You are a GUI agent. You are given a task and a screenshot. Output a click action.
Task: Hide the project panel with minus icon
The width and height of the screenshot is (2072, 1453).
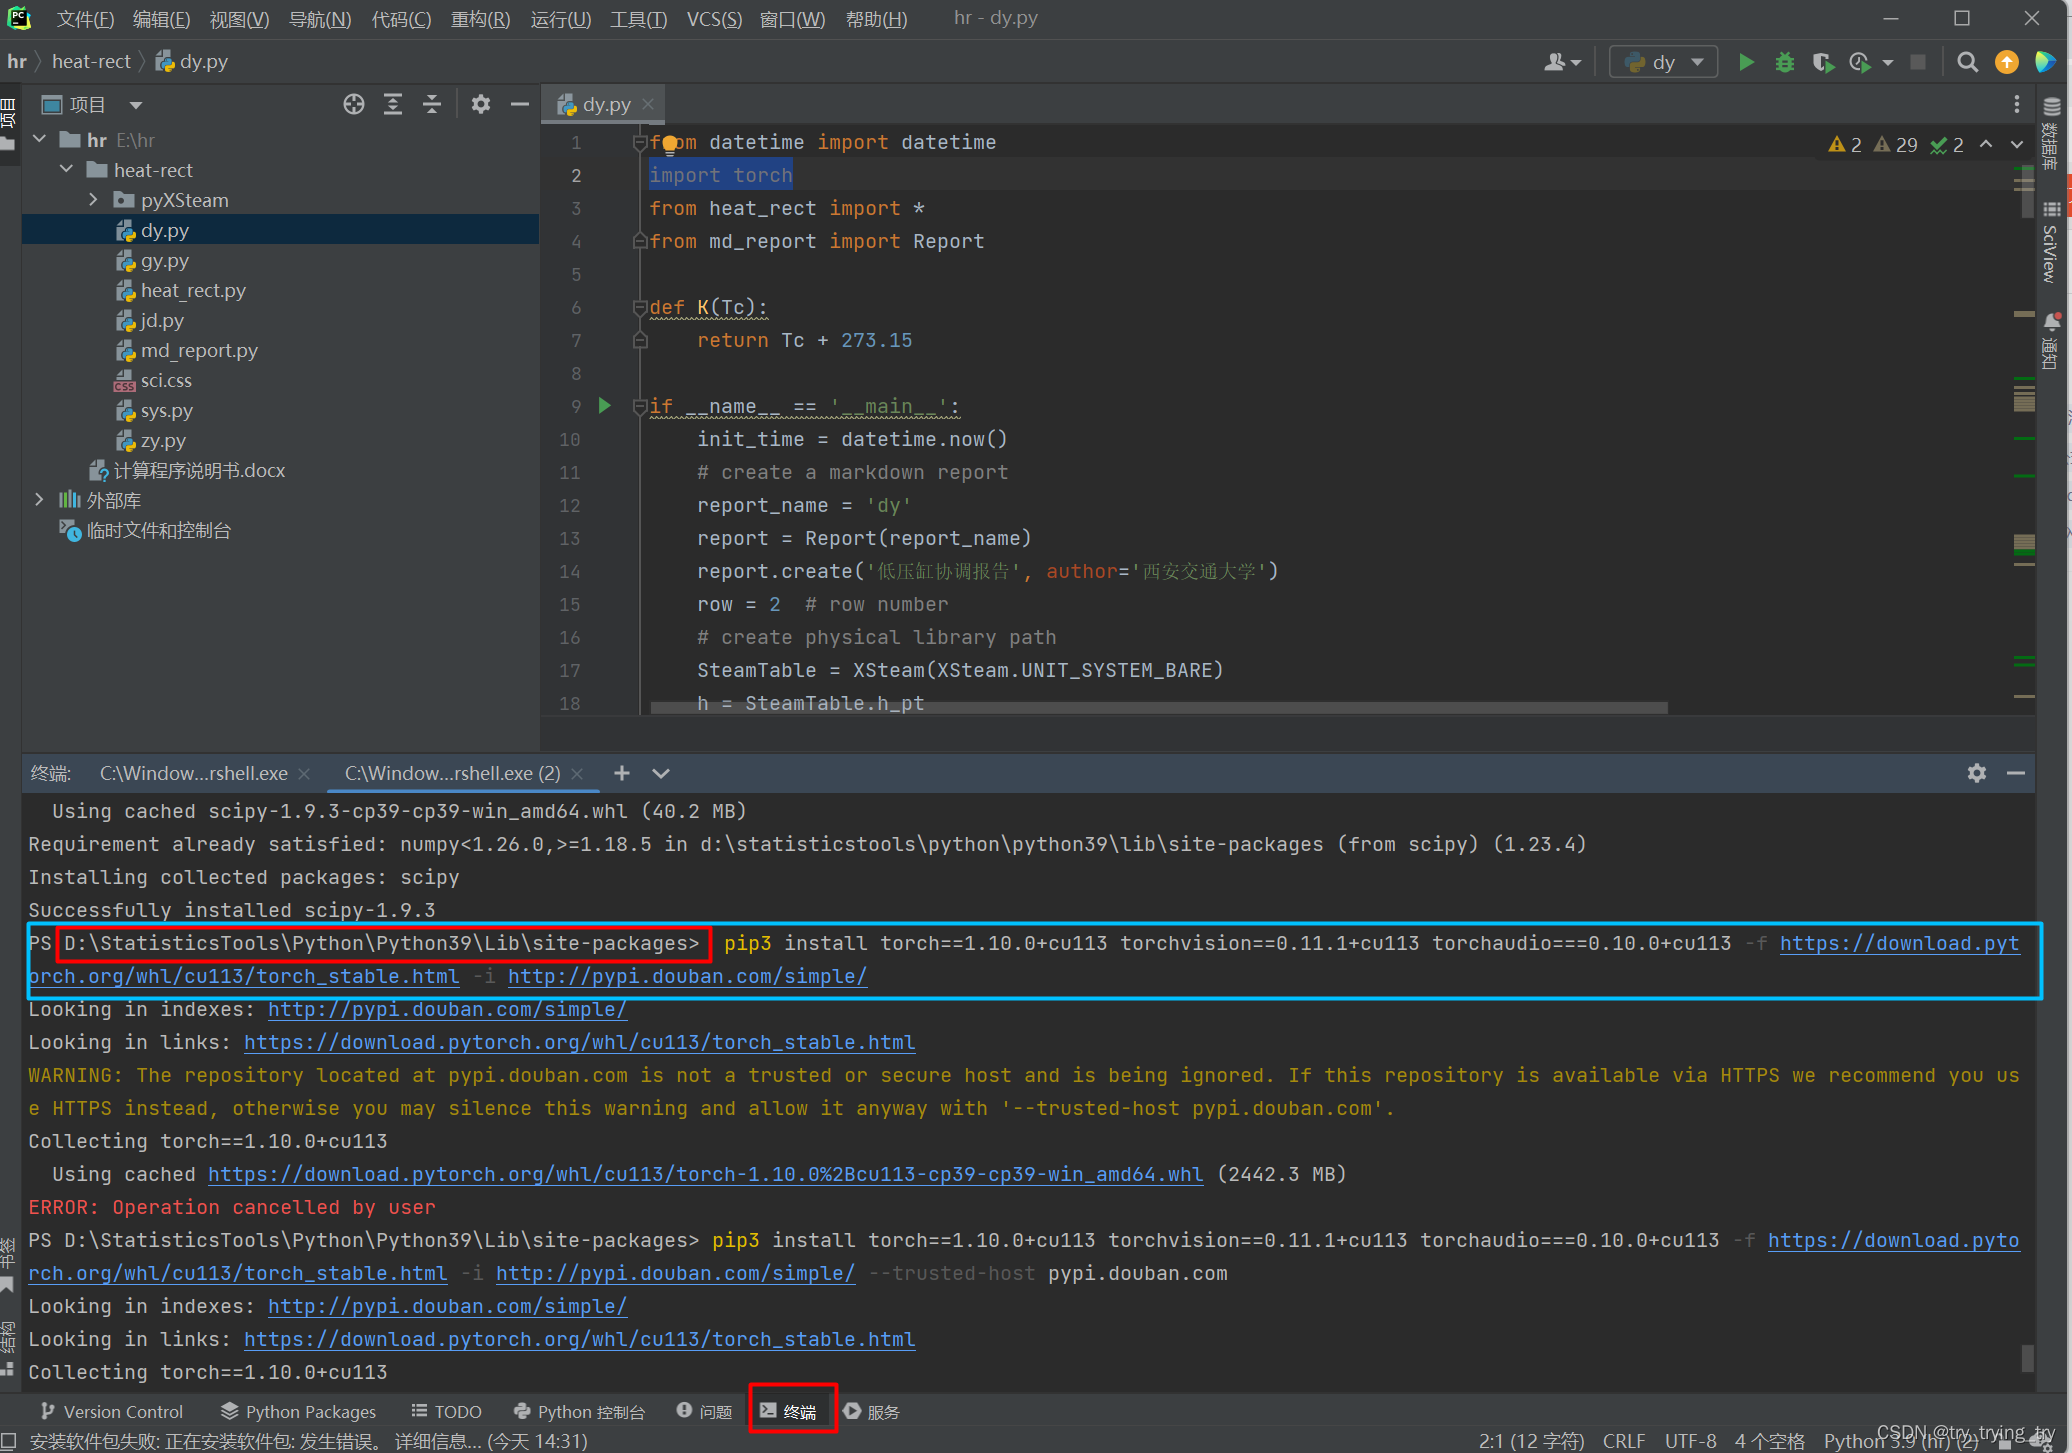[x=519, y=104]
